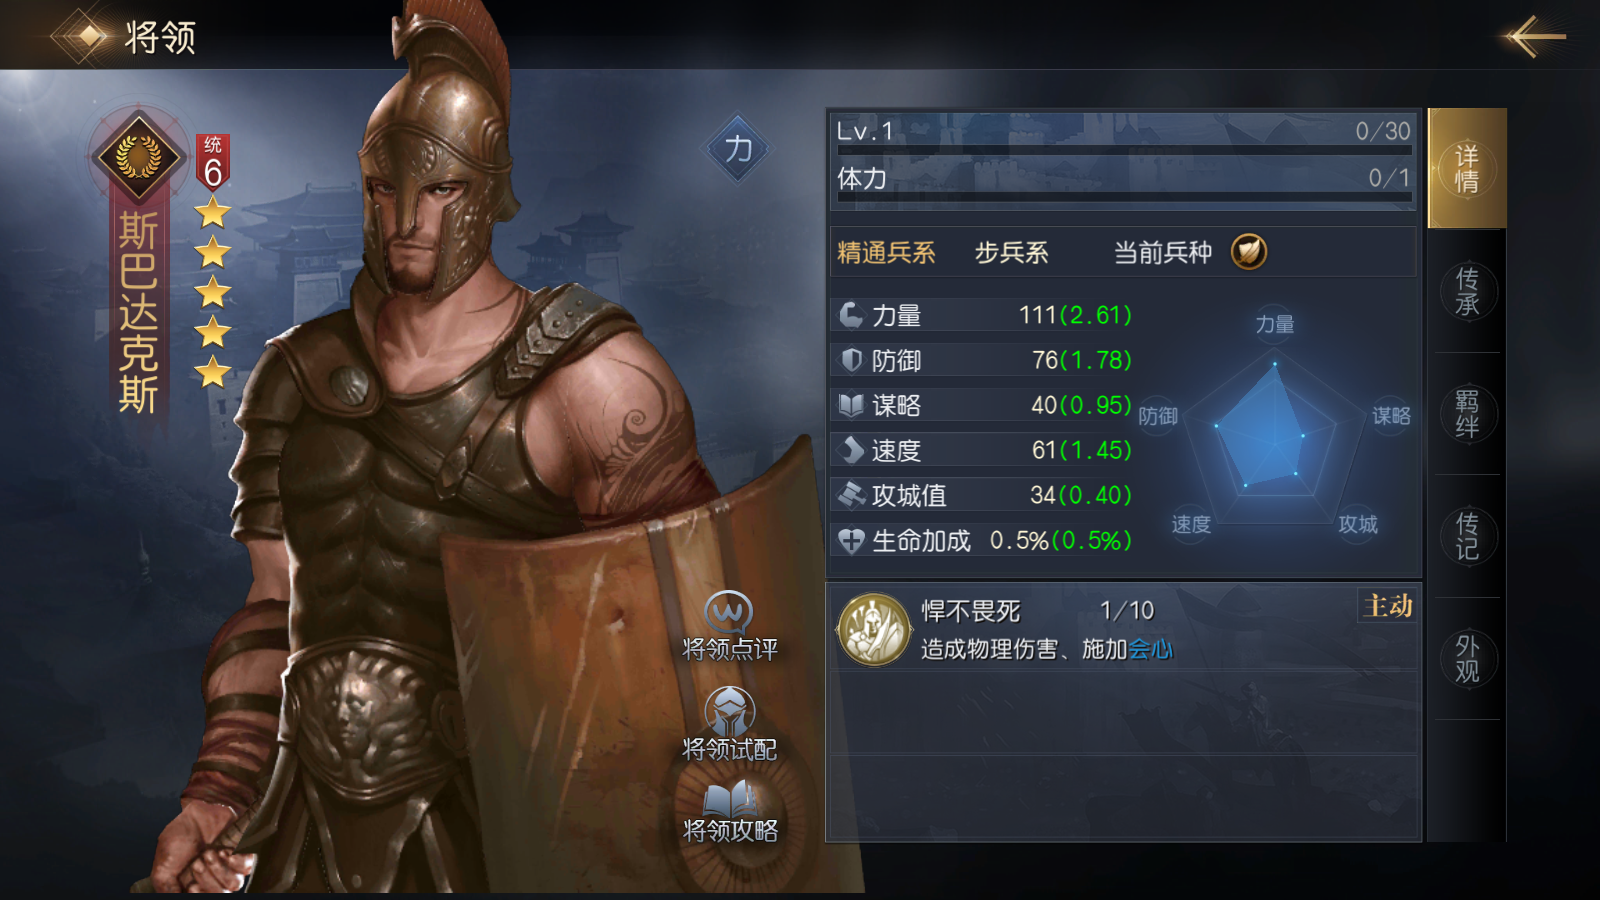Open the 传承 tab
Image resolution: width=1600 pixels, height=900 pixels.
pyautogui.click(x=1467, y=291)
